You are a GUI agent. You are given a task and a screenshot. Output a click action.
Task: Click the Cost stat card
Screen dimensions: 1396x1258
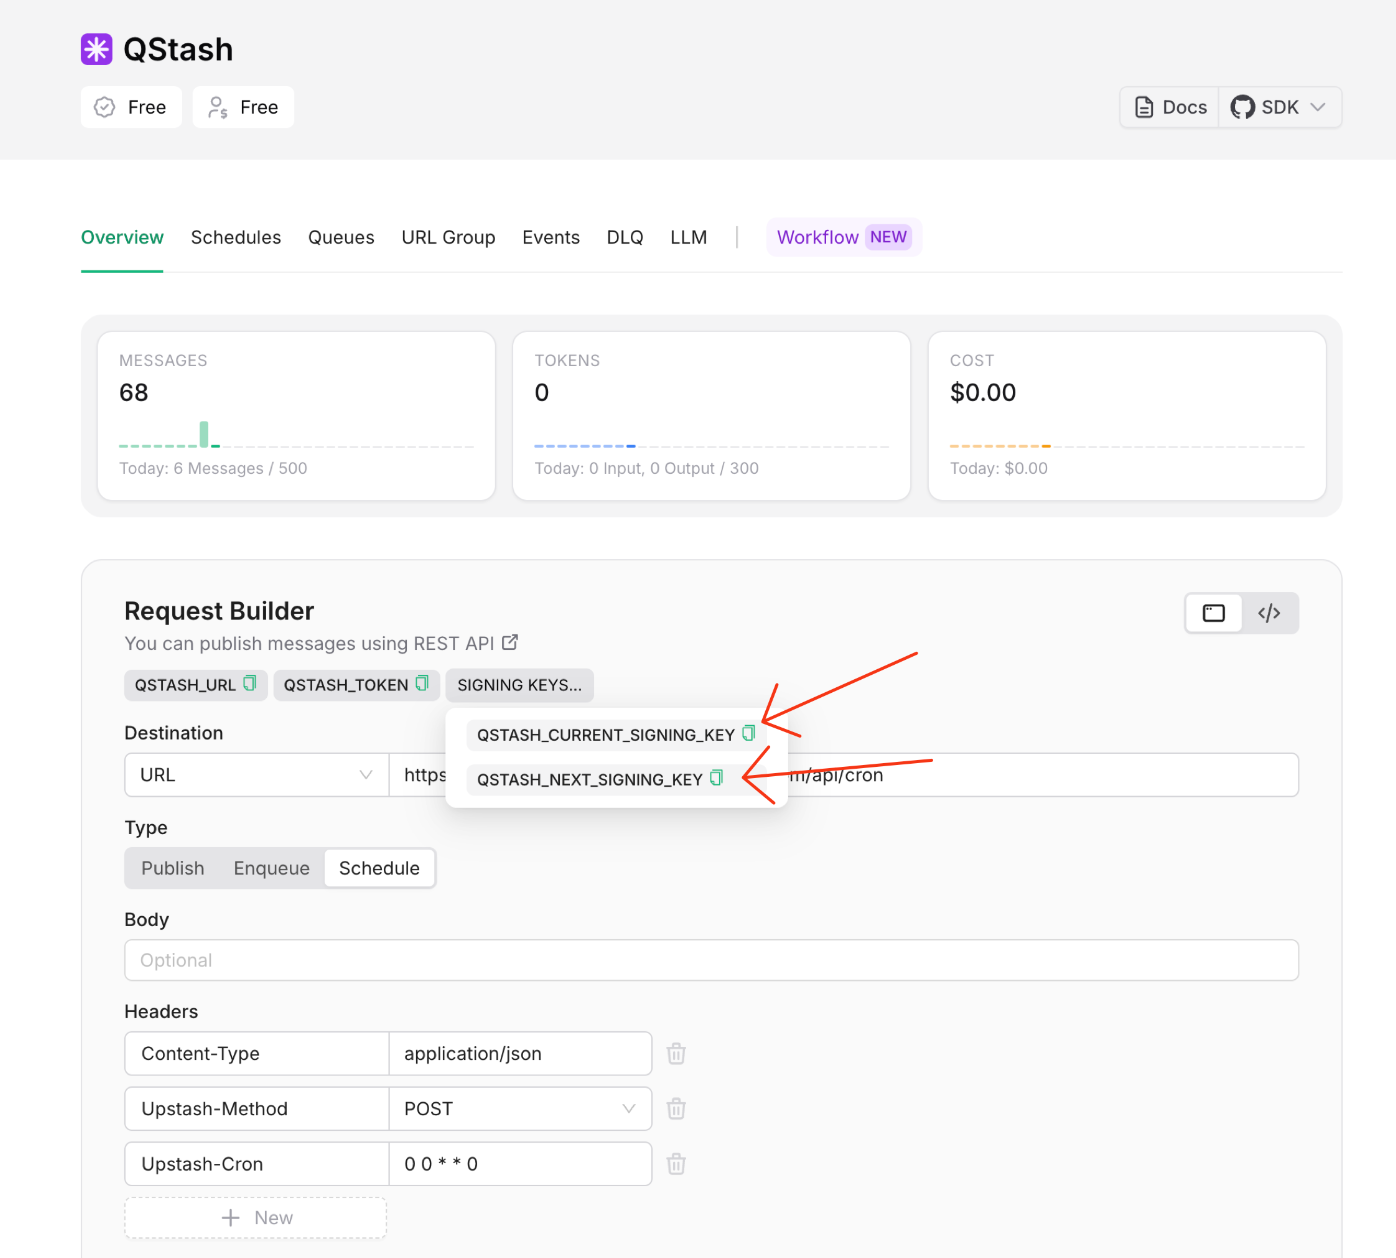point(1127,416)
